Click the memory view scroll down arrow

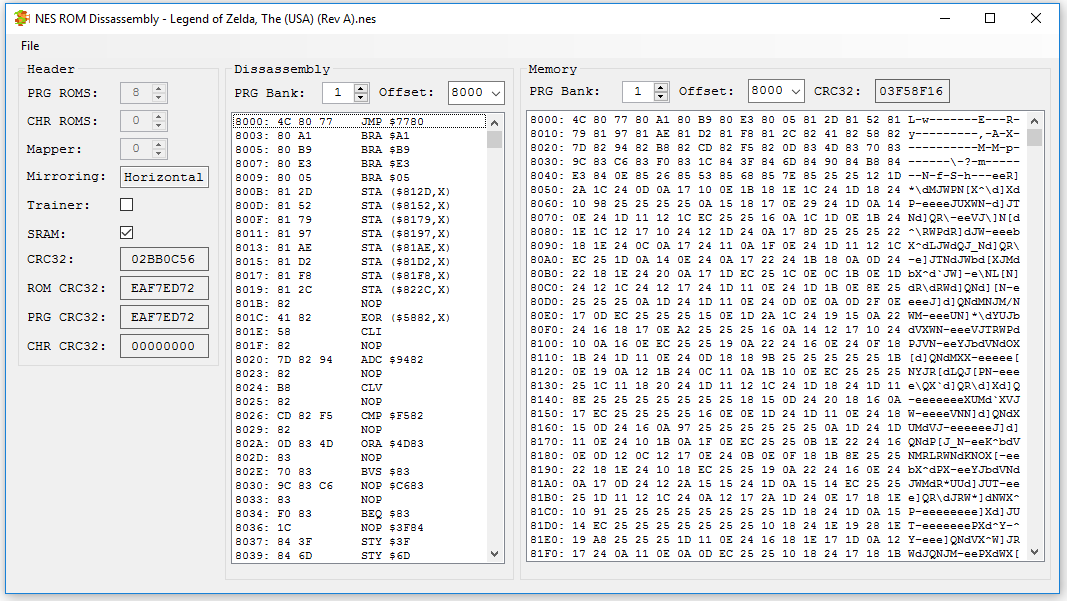point(1034,552)
